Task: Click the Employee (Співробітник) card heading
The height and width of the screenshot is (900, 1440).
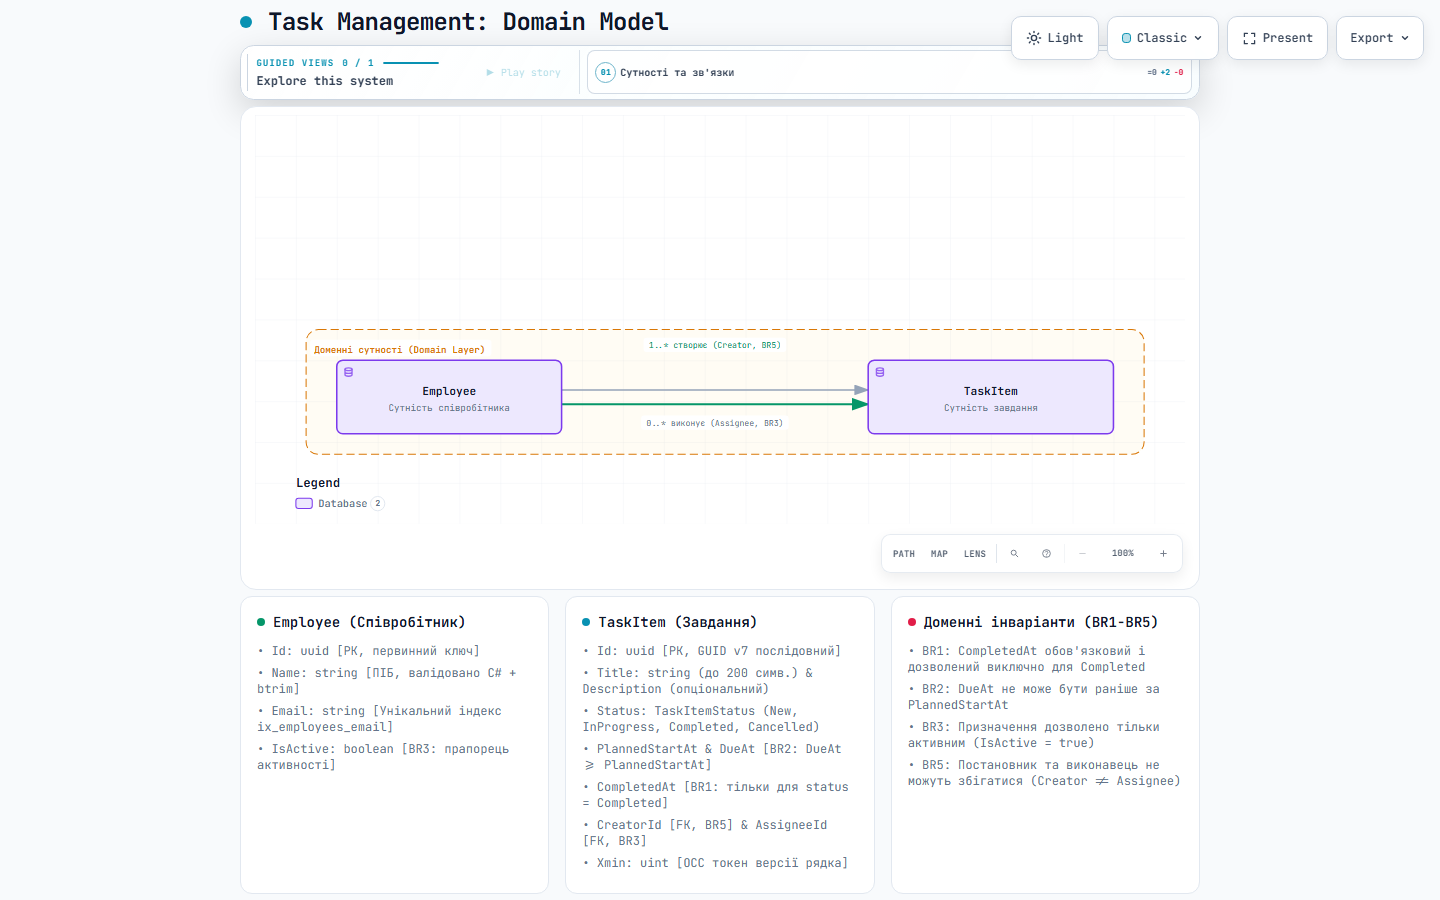Action: 369,622
